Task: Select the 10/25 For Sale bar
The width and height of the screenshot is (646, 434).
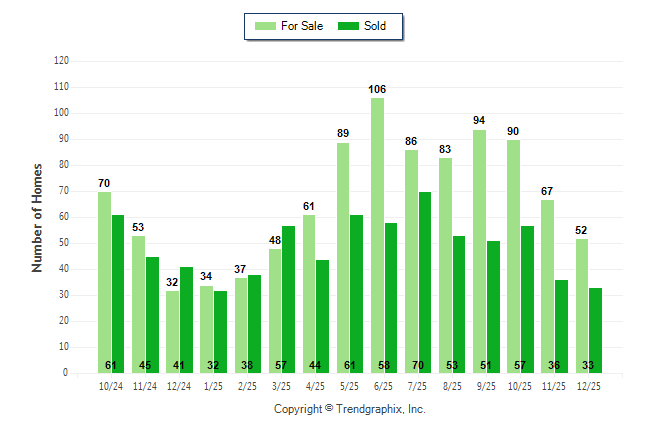Action: point(514,256)
